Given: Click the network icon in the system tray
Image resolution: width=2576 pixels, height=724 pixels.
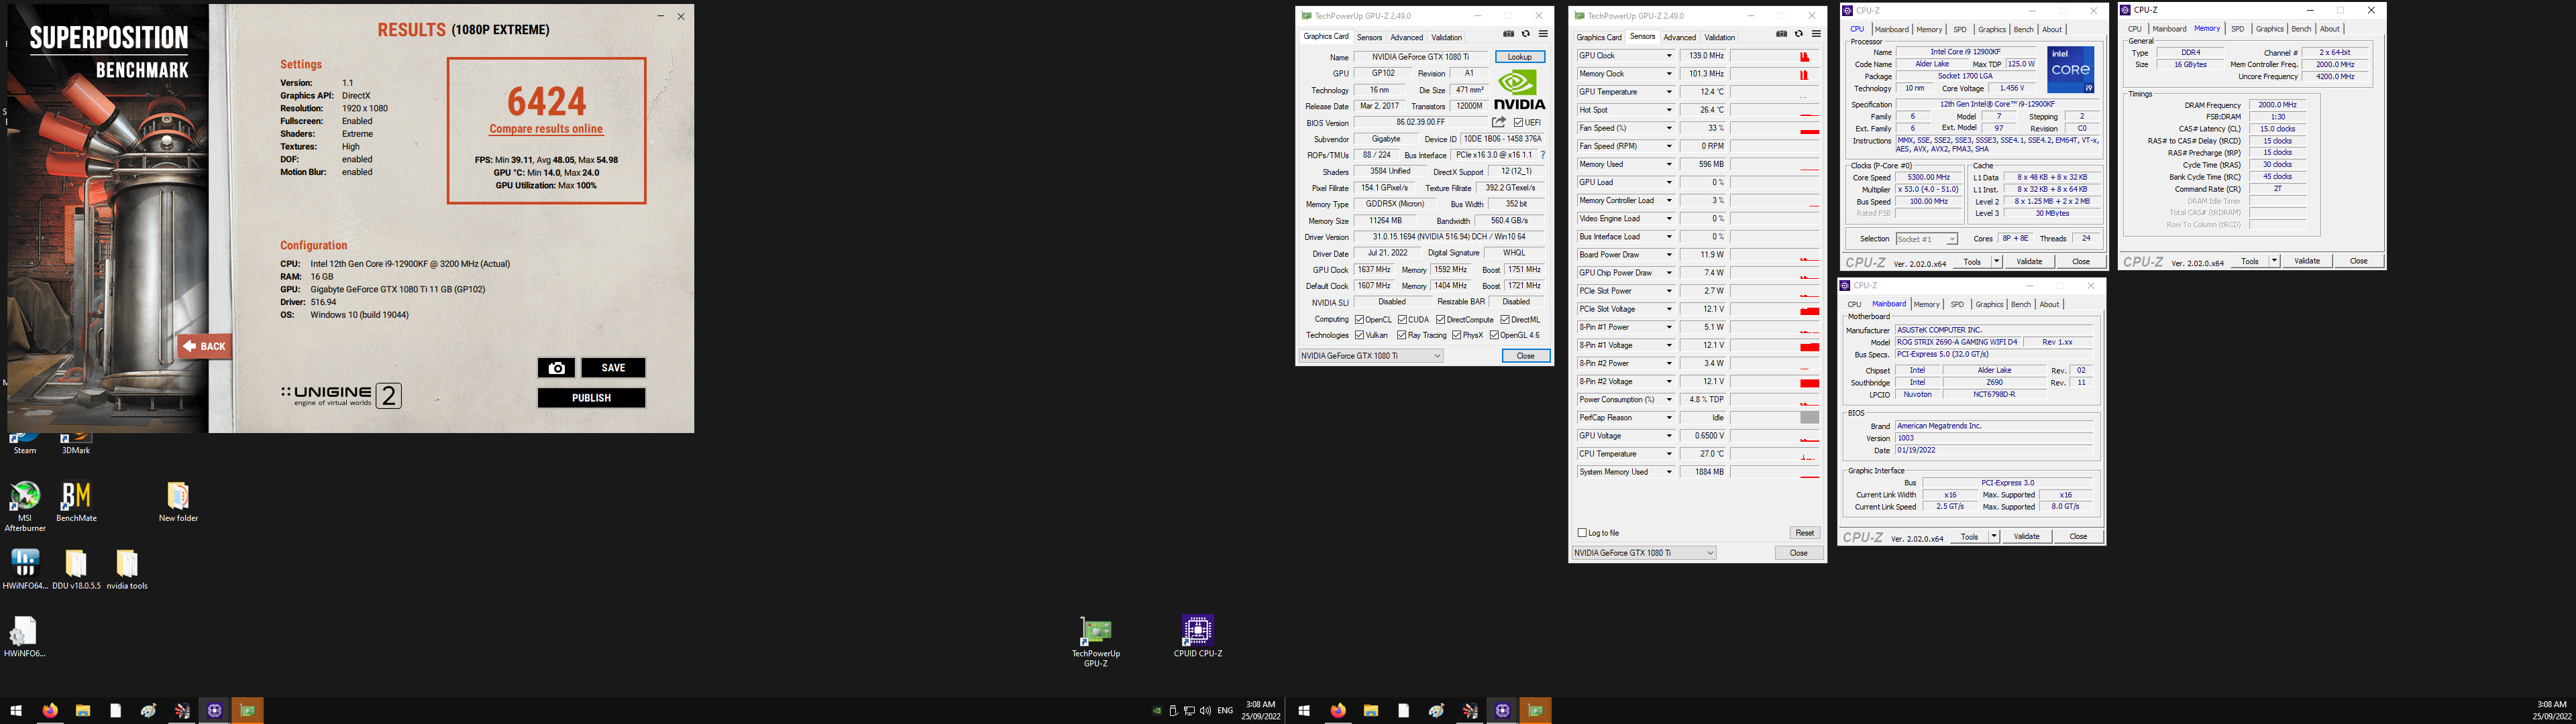Looking at the screenshot, I should [x=1189, y=711].
